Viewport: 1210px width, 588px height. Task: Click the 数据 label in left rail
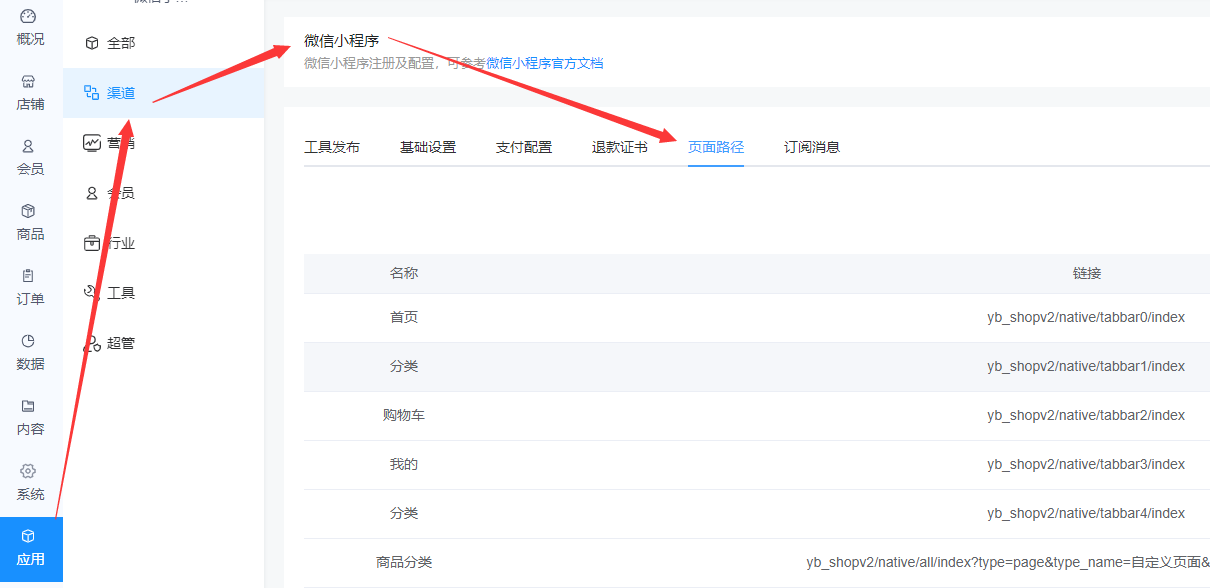[30, 364]
